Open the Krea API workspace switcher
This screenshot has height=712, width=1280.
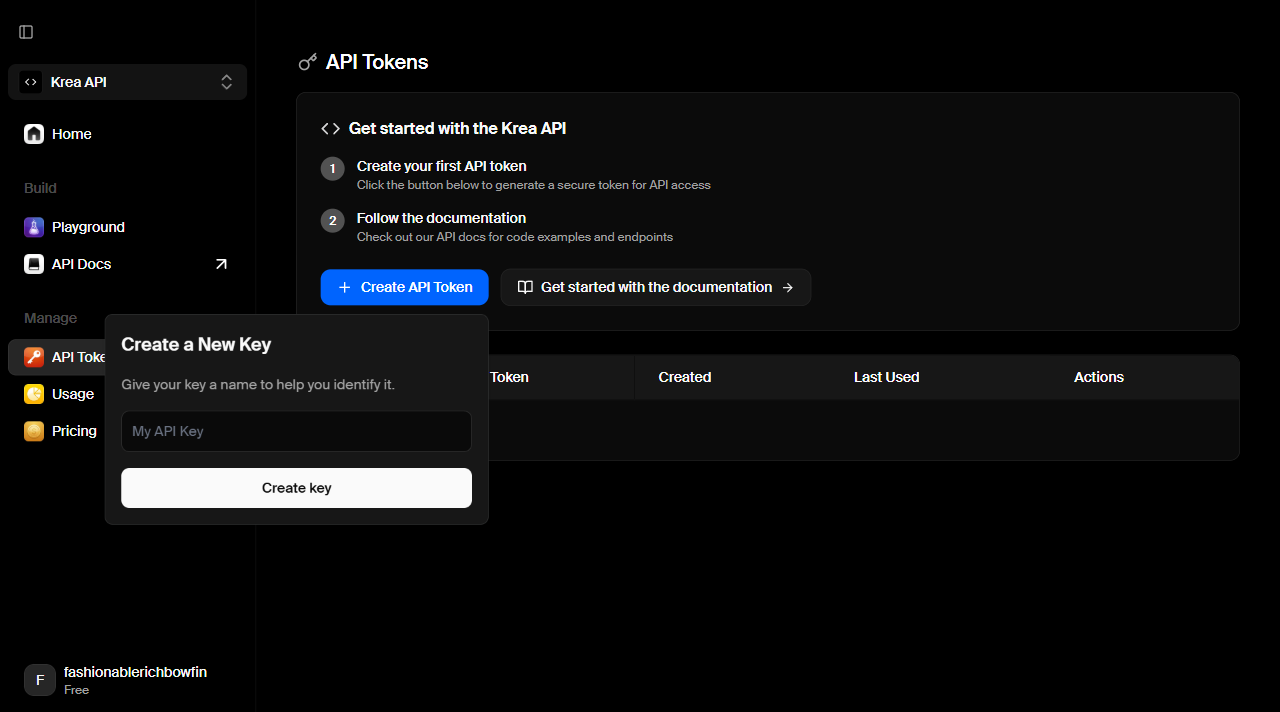[x=127, y=82]
